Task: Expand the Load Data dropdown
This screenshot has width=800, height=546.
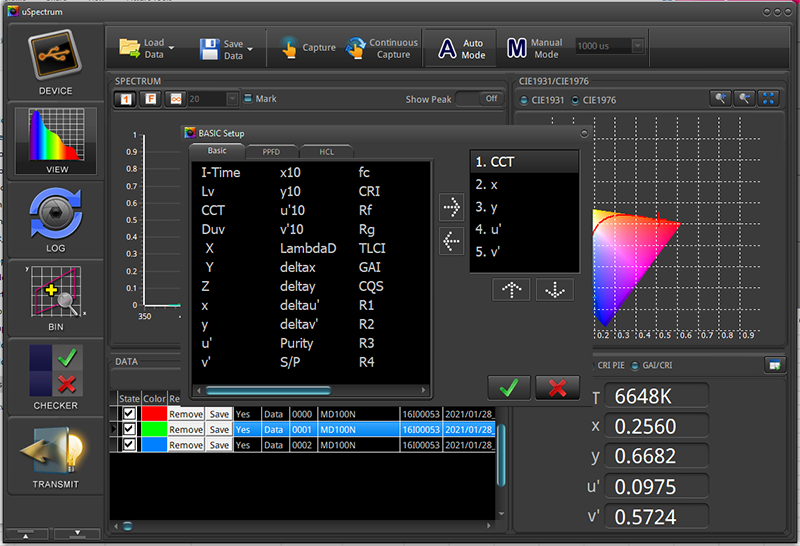Action: (x=172, y=48)
